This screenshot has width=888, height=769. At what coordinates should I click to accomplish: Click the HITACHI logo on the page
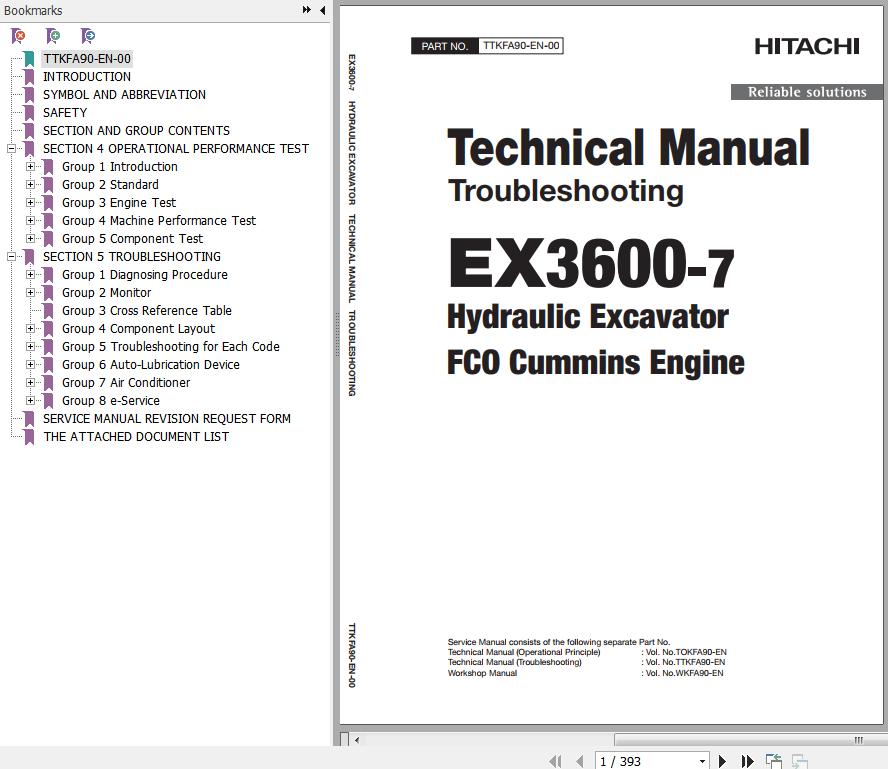pos(806,46)
